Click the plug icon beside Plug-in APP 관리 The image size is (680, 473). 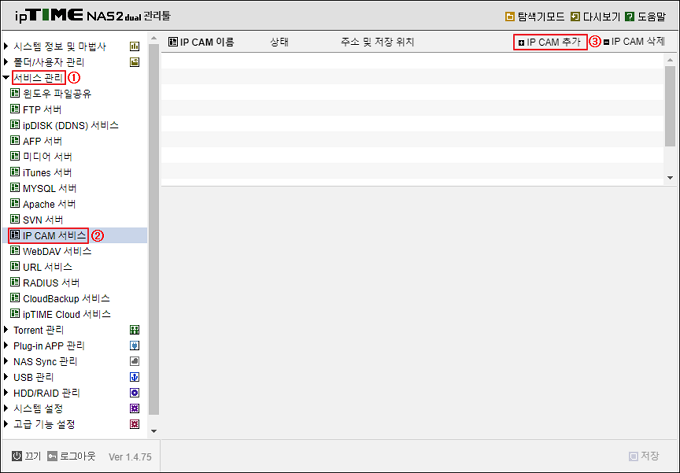tap(134, 346)
